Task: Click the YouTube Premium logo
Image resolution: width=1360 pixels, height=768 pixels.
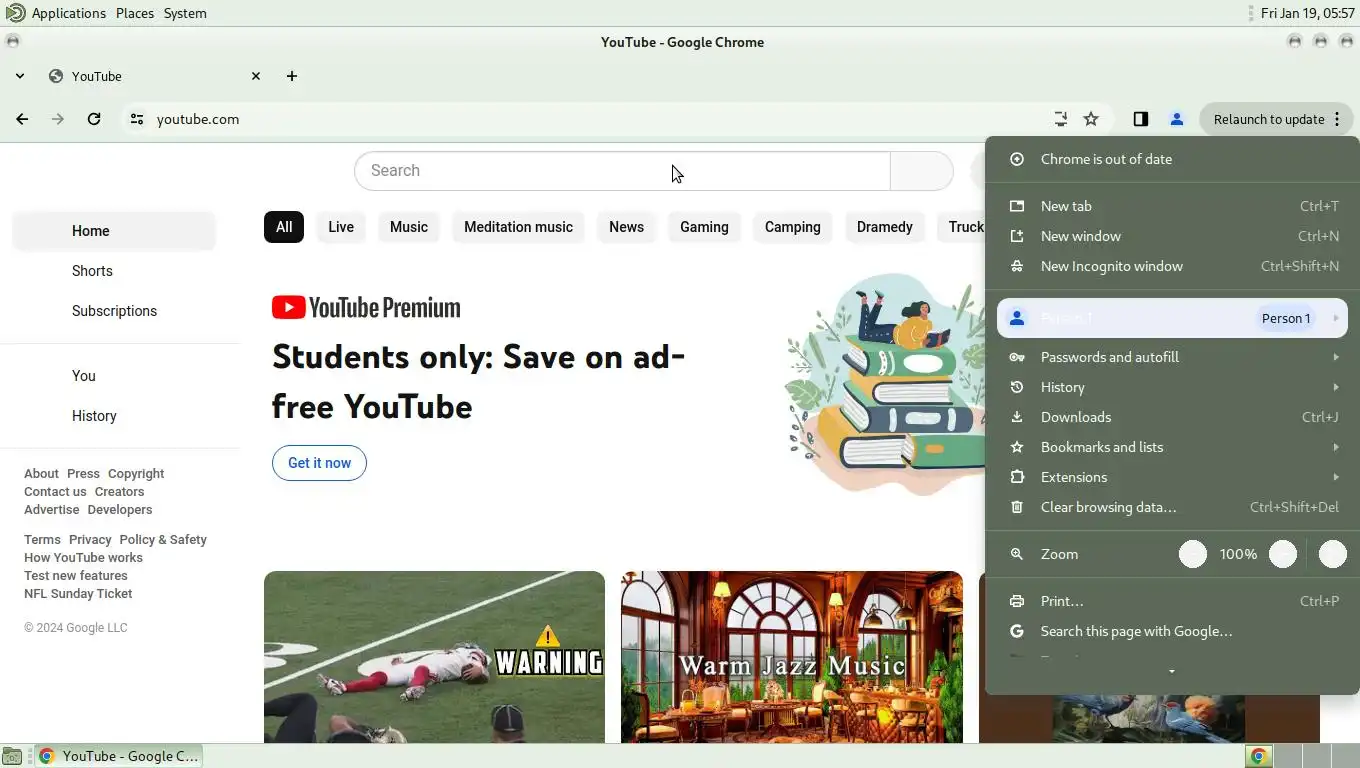Action: pos(366,307)
